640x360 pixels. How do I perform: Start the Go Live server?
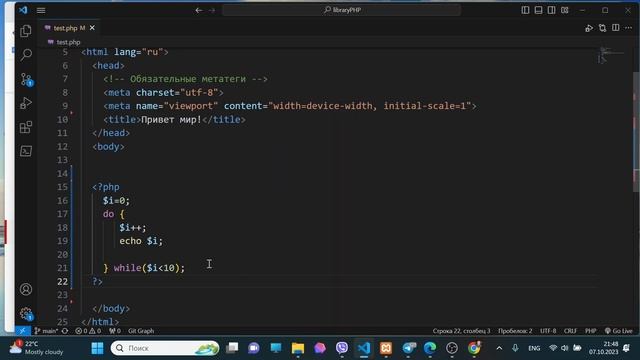[x=618, y=331]
